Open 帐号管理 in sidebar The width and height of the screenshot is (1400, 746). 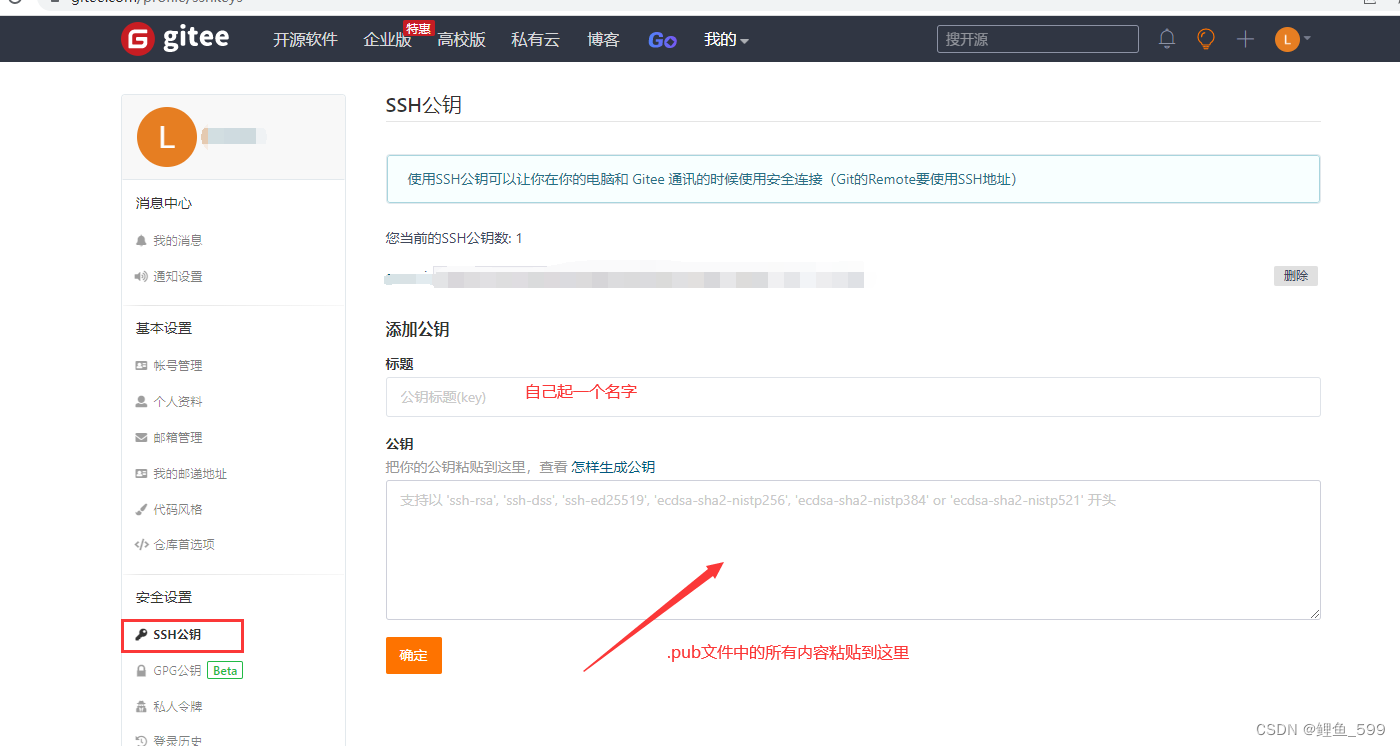click(x=177, y=366)
